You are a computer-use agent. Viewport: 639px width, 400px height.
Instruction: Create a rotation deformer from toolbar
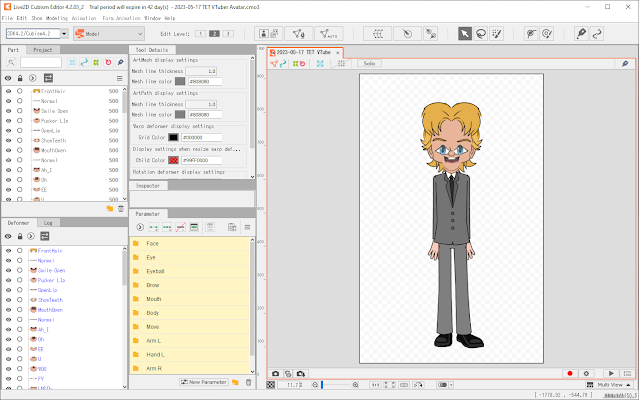coord(408,33)
